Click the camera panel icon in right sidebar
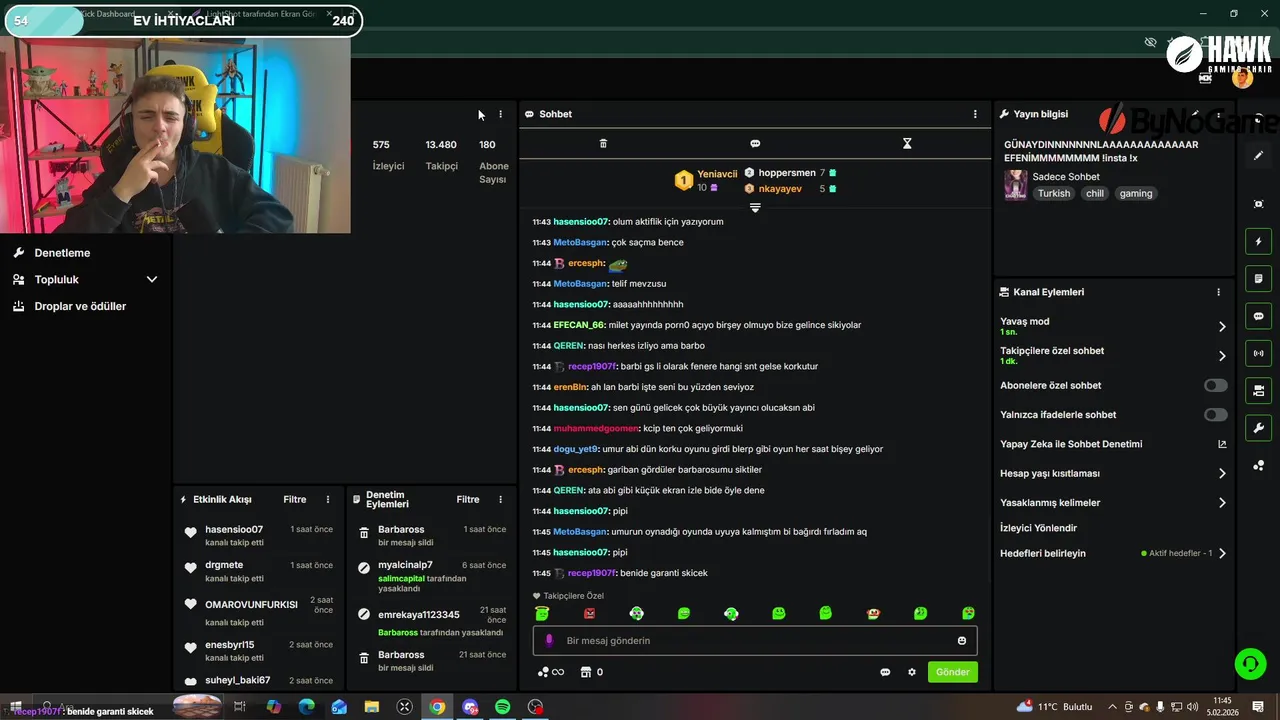Screen dimensions: 1280x720 [1259, 390]
